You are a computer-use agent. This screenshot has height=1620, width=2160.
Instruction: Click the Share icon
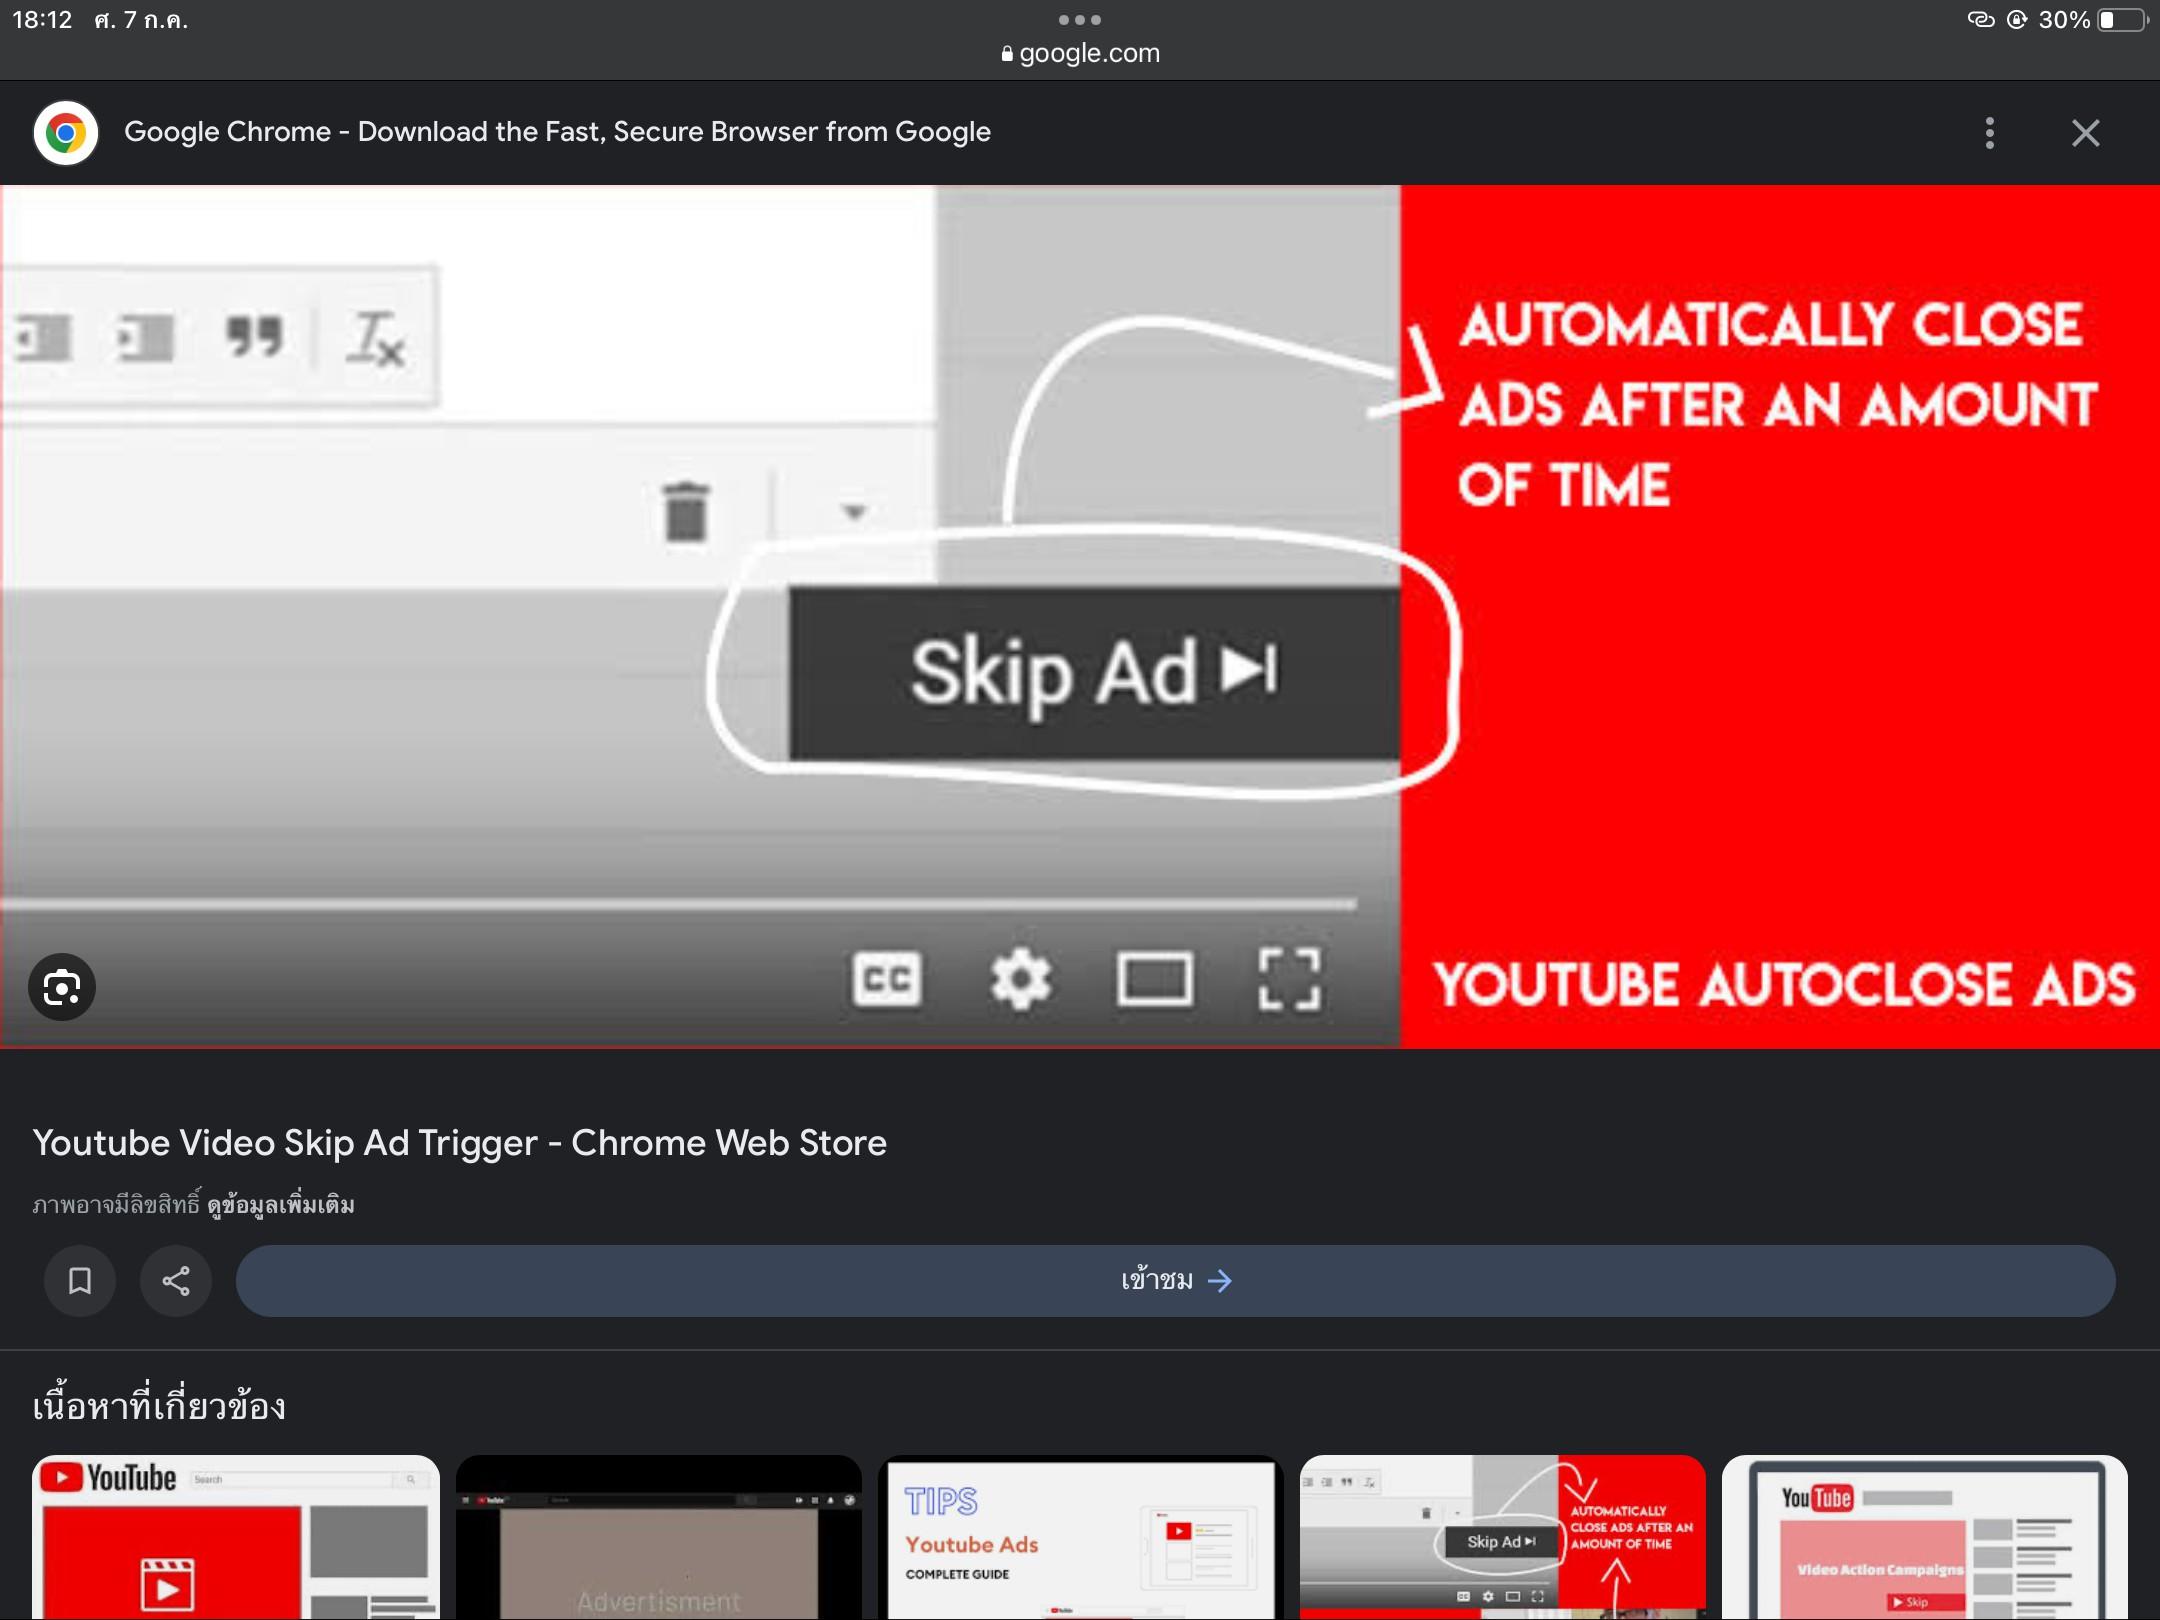pos(175,1280)
